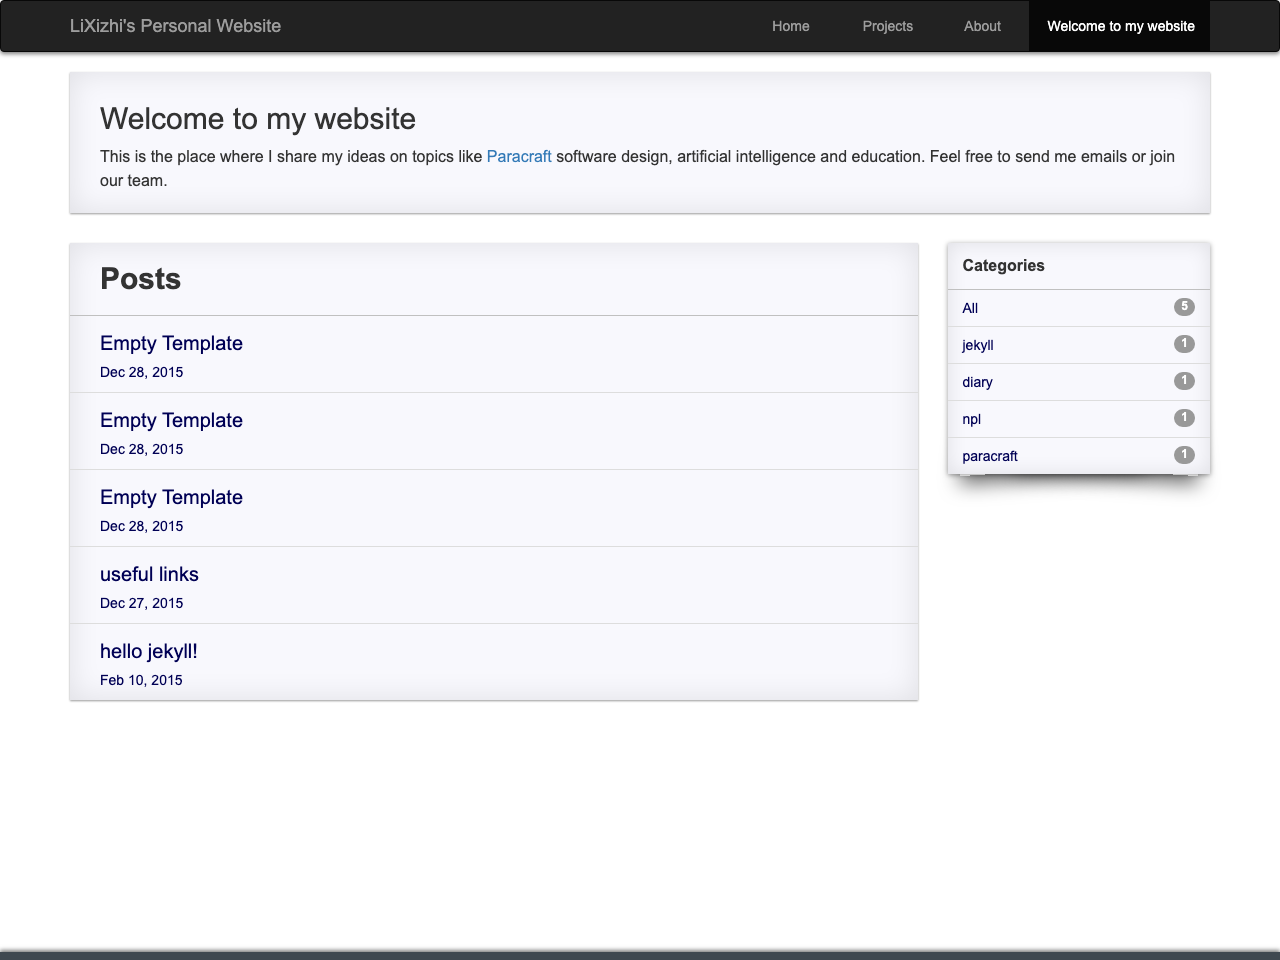Click the count badge beside paracraft category

[1184, 454]
